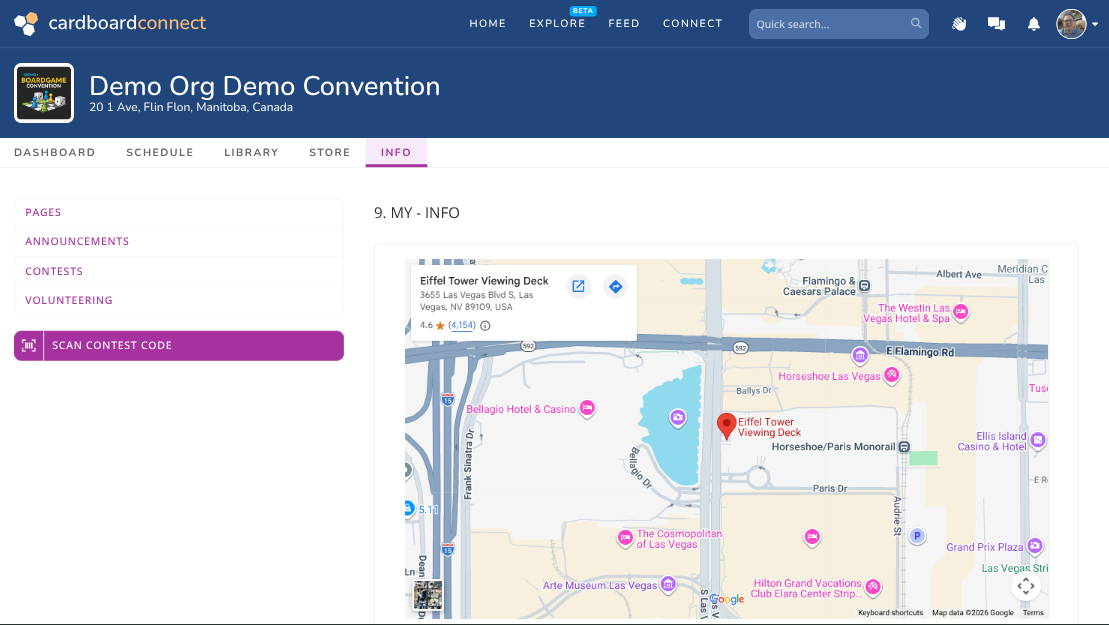Click the E Flamingo Rd marker icon
1109x625 pixels.
(x=860, y=355)
